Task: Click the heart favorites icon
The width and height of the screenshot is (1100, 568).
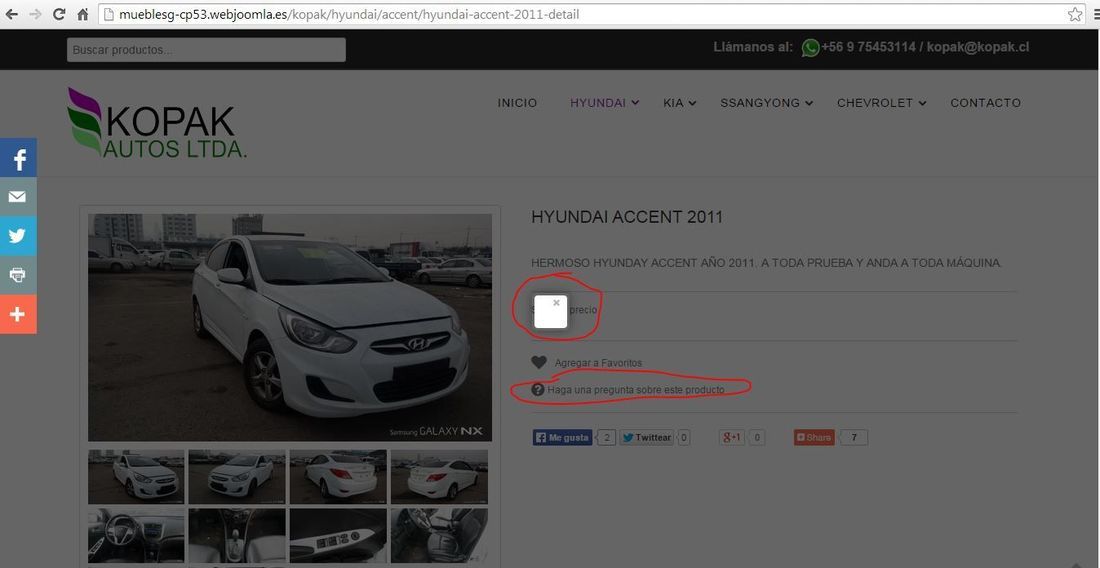Action: (539, 363)
